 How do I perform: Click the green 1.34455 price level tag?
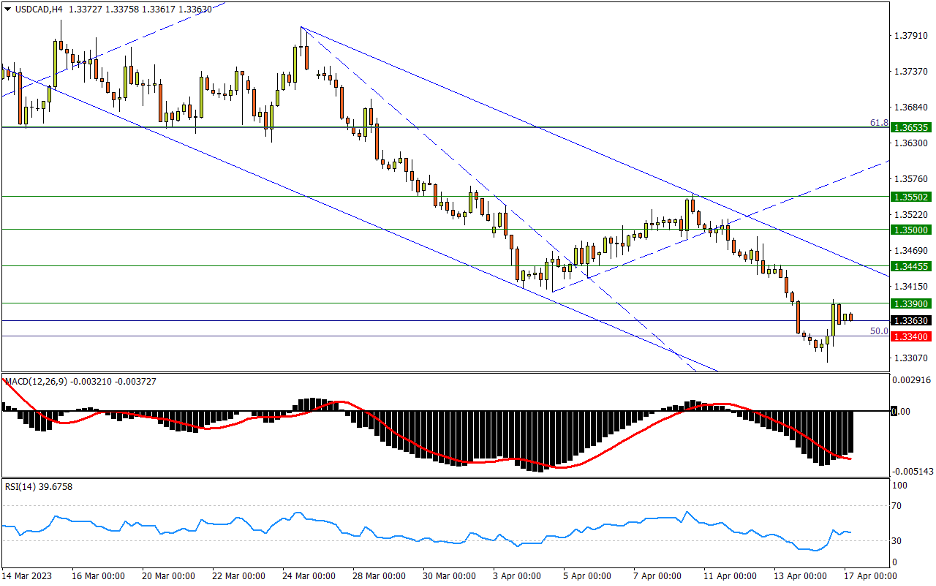pyautogui.click(x=912, y=266)
